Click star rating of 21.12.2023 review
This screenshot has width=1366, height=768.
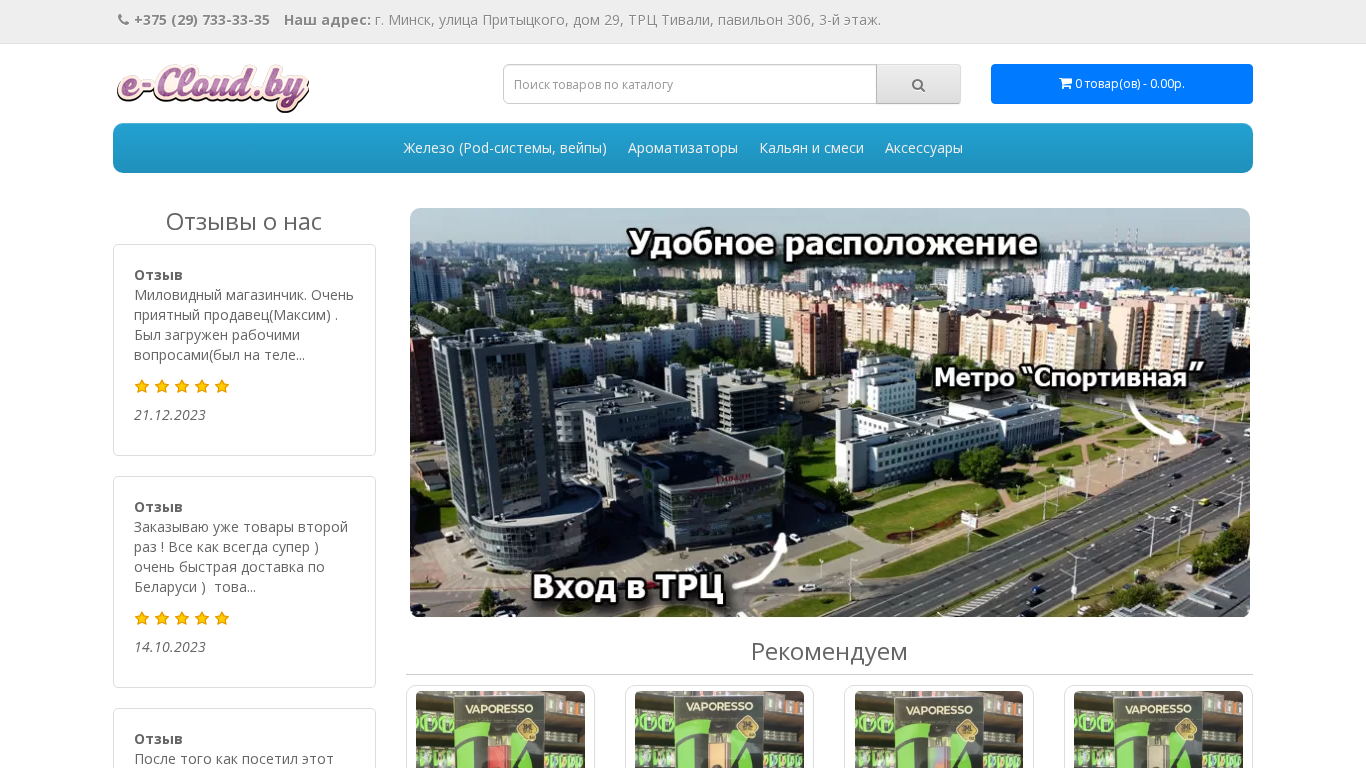(182, 387)
